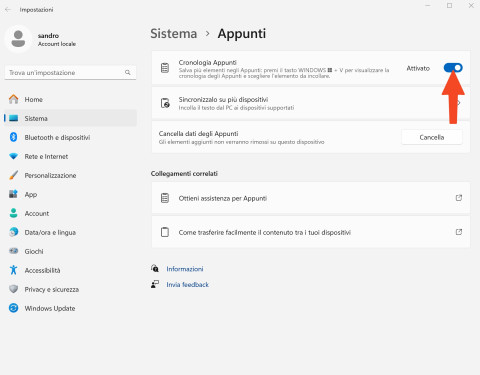This screenshot has height=375, width=480.
Task: Open the Informazioni link
Action: (x=185, y=269)
